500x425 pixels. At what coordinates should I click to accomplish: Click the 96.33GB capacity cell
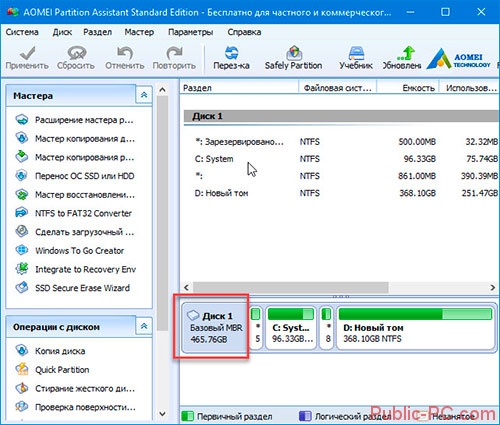[419, 159]
